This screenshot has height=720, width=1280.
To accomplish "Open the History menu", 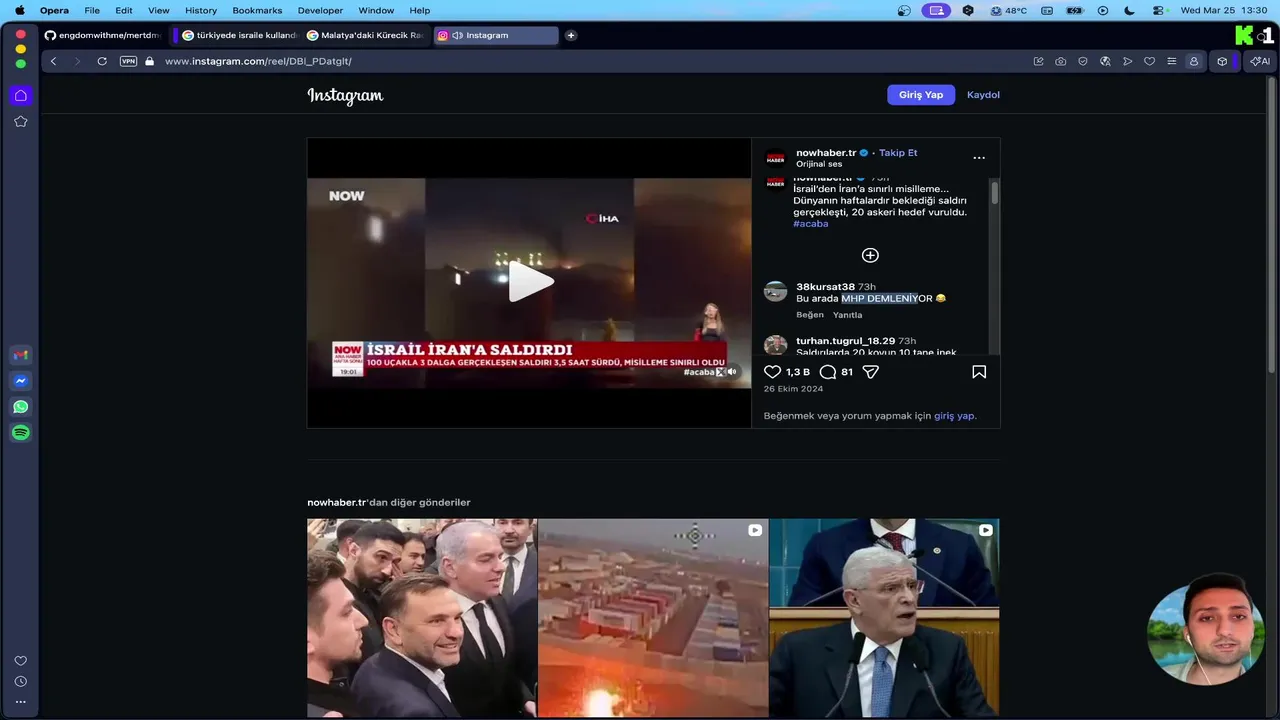I will coord(201,10).
